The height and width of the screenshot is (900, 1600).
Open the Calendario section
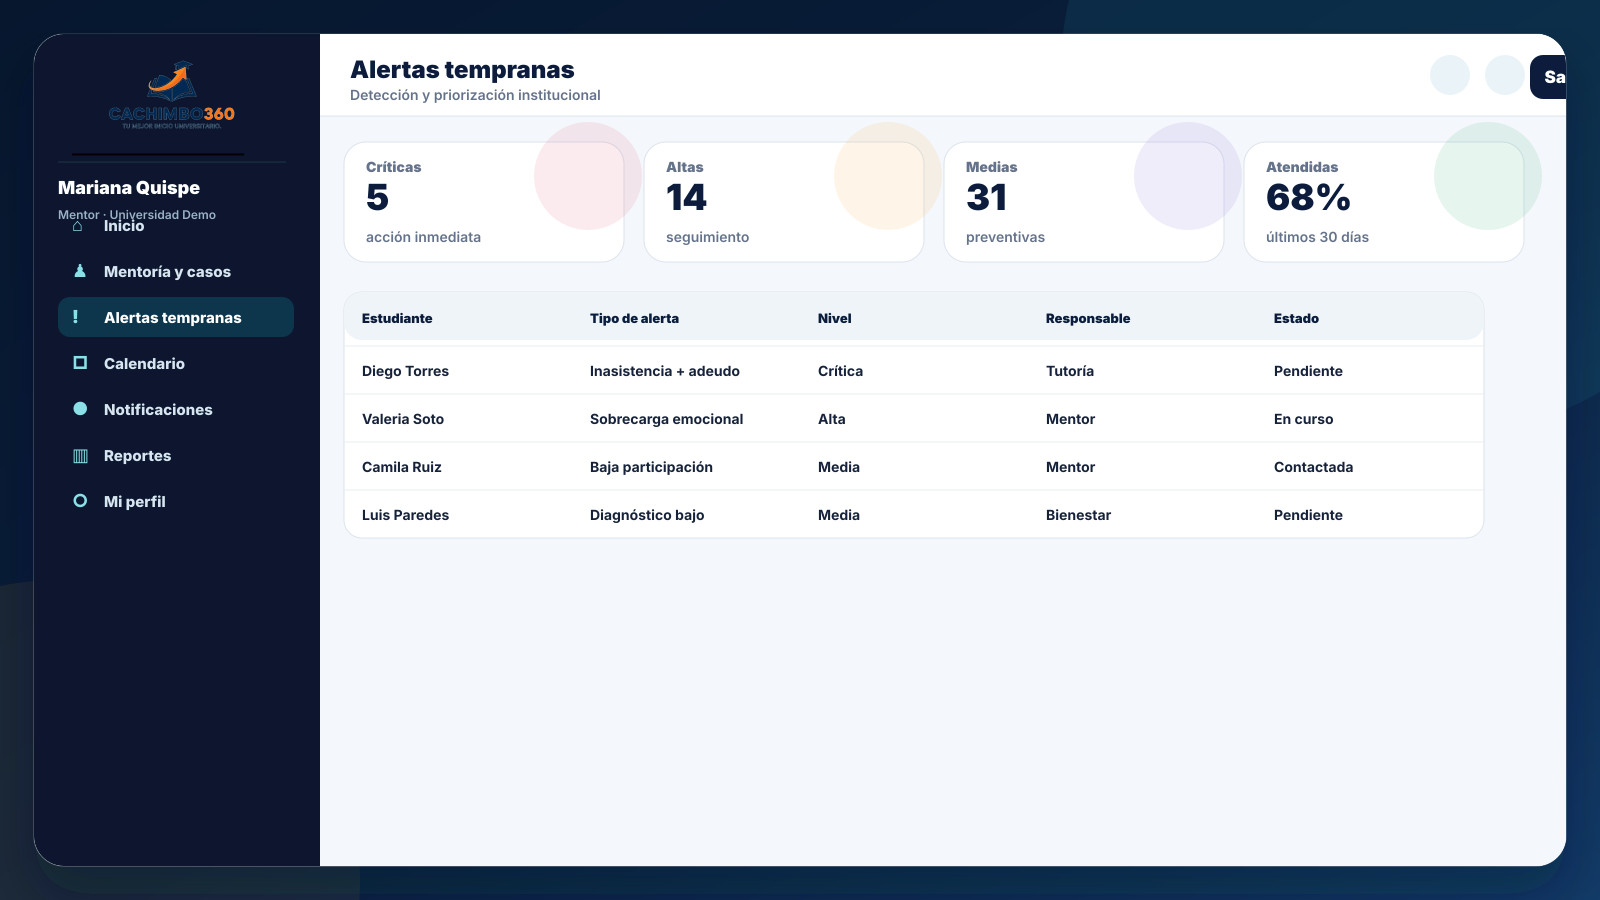pos(176,363)
